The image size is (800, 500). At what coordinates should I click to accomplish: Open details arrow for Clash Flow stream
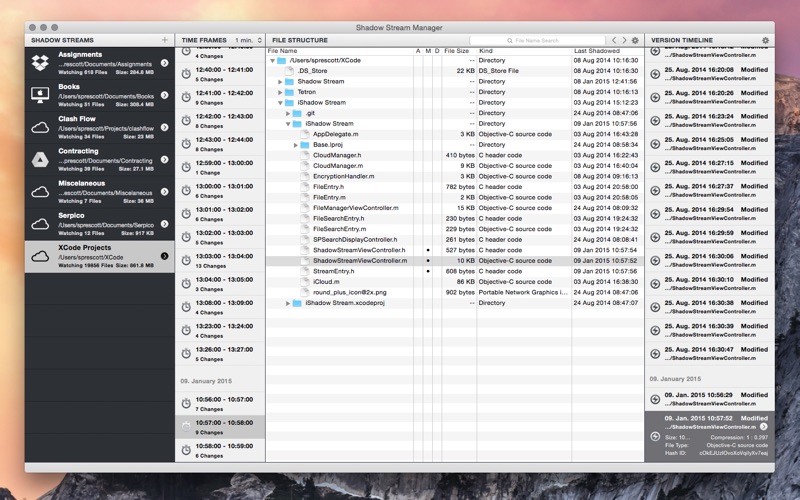pos(165,127)
